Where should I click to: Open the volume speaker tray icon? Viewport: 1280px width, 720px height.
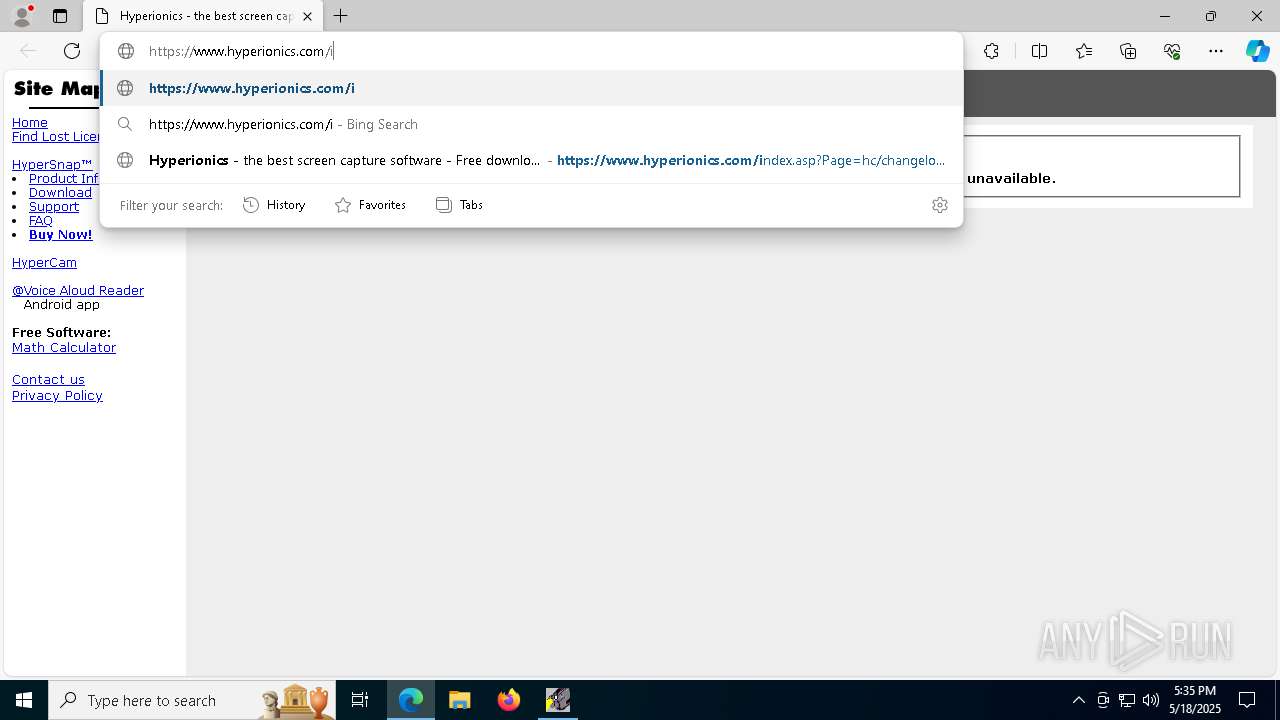1151,700
